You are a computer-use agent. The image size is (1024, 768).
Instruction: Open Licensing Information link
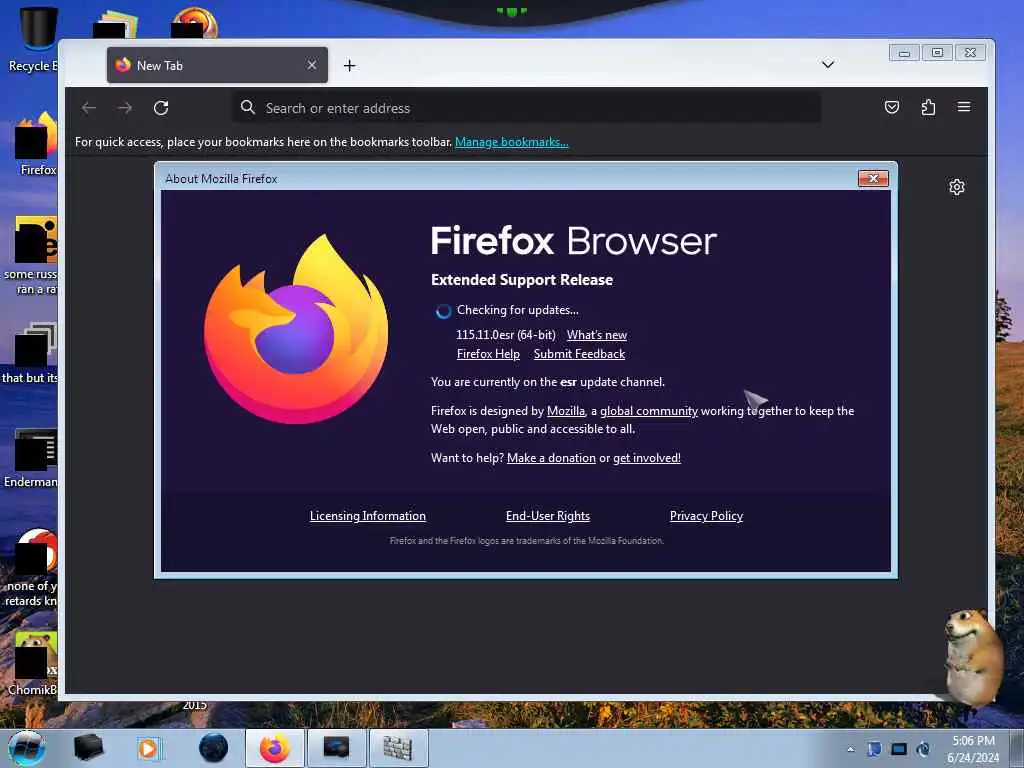tap(368, 516)
